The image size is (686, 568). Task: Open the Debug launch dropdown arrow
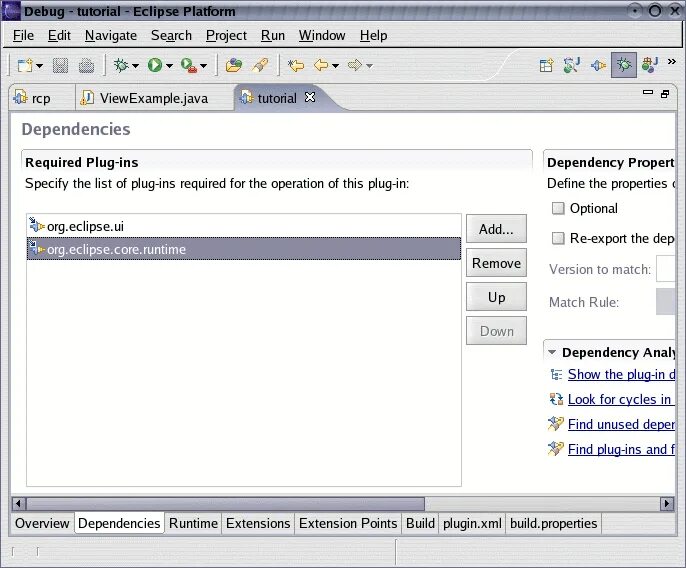click(135, 66)
